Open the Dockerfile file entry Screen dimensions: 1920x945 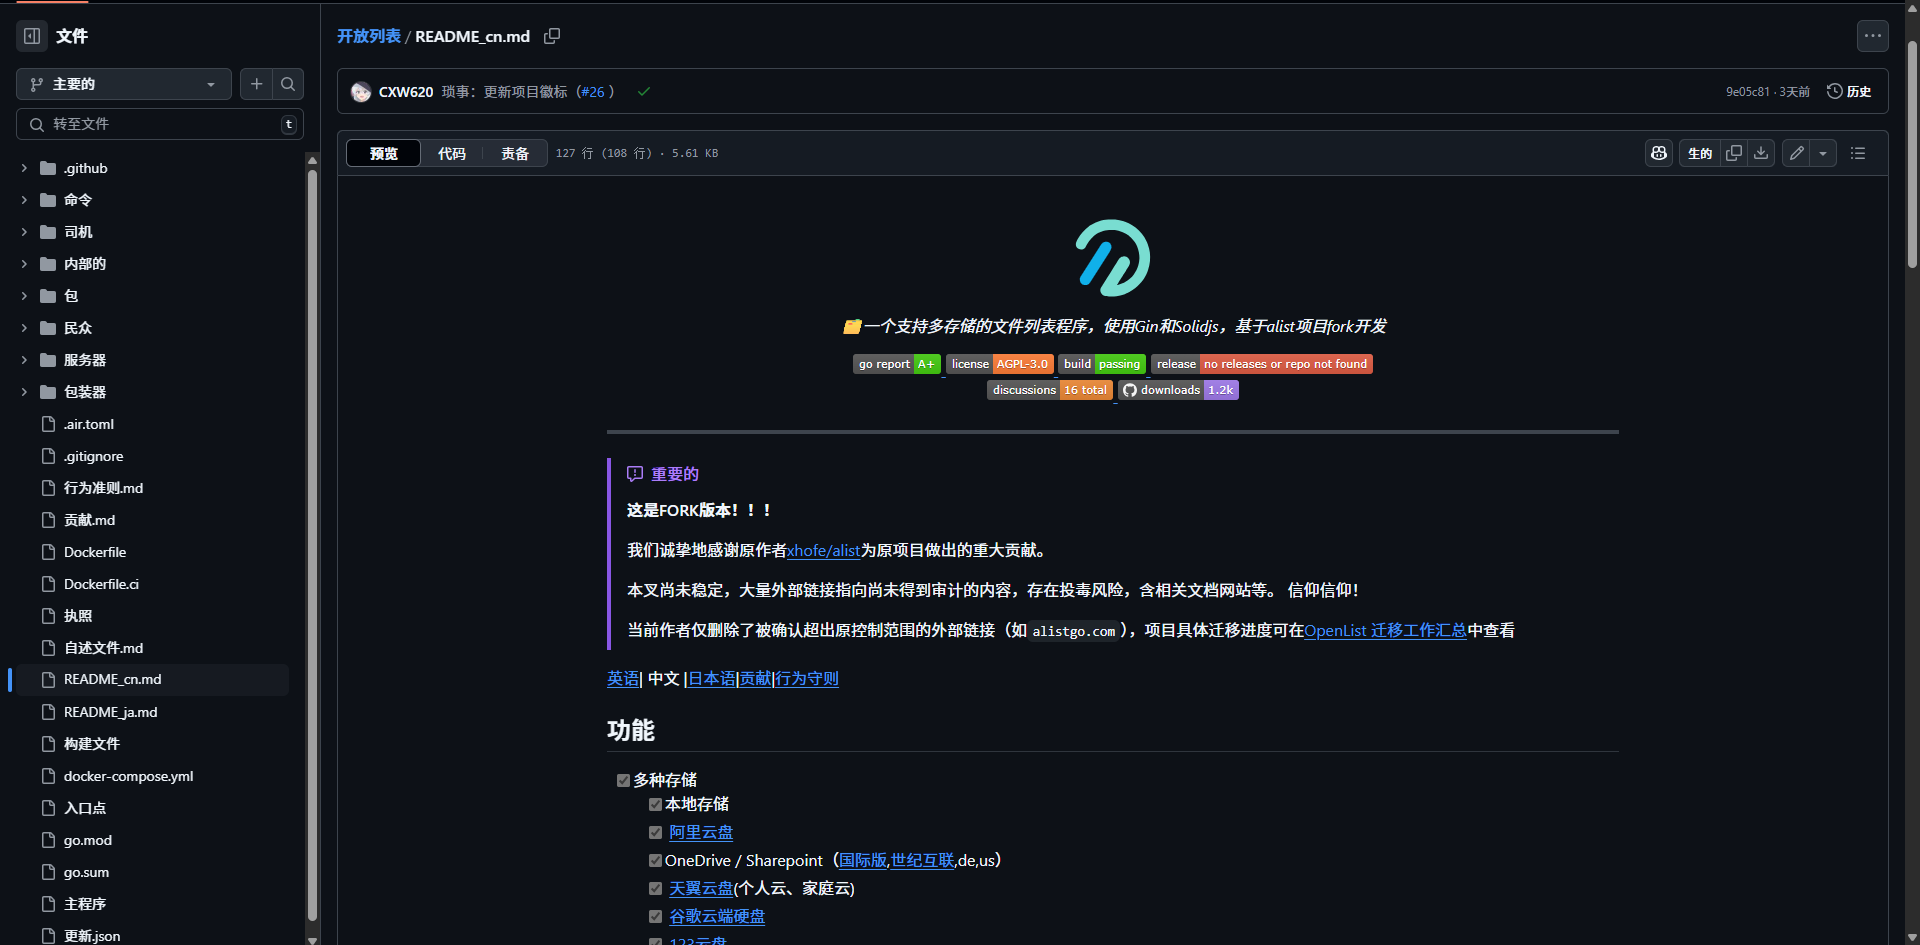click(x=95, y=552)
